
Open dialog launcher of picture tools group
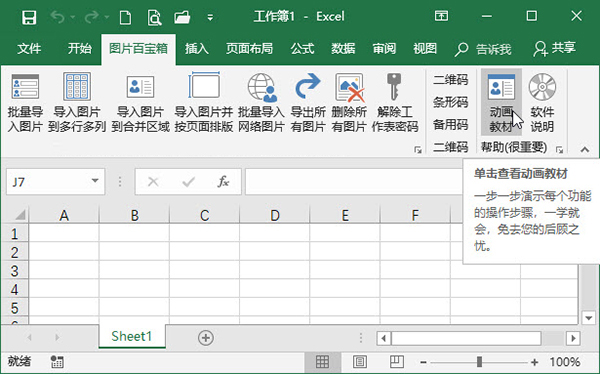tap(418, 150)
